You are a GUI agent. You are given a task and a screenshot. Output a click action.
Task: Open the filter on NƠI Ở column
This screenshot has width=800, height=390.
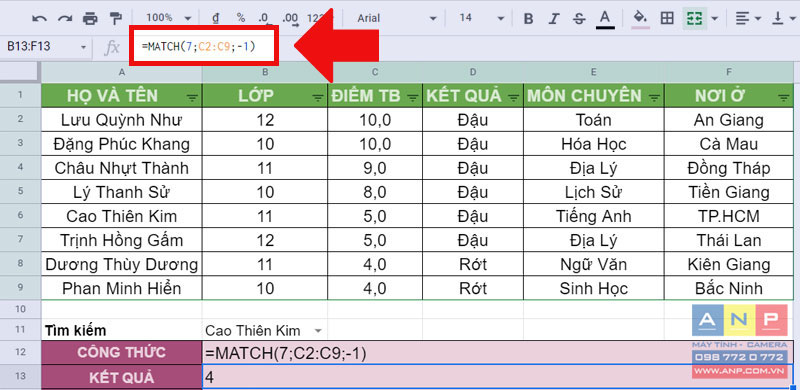(x=784, y=98)
